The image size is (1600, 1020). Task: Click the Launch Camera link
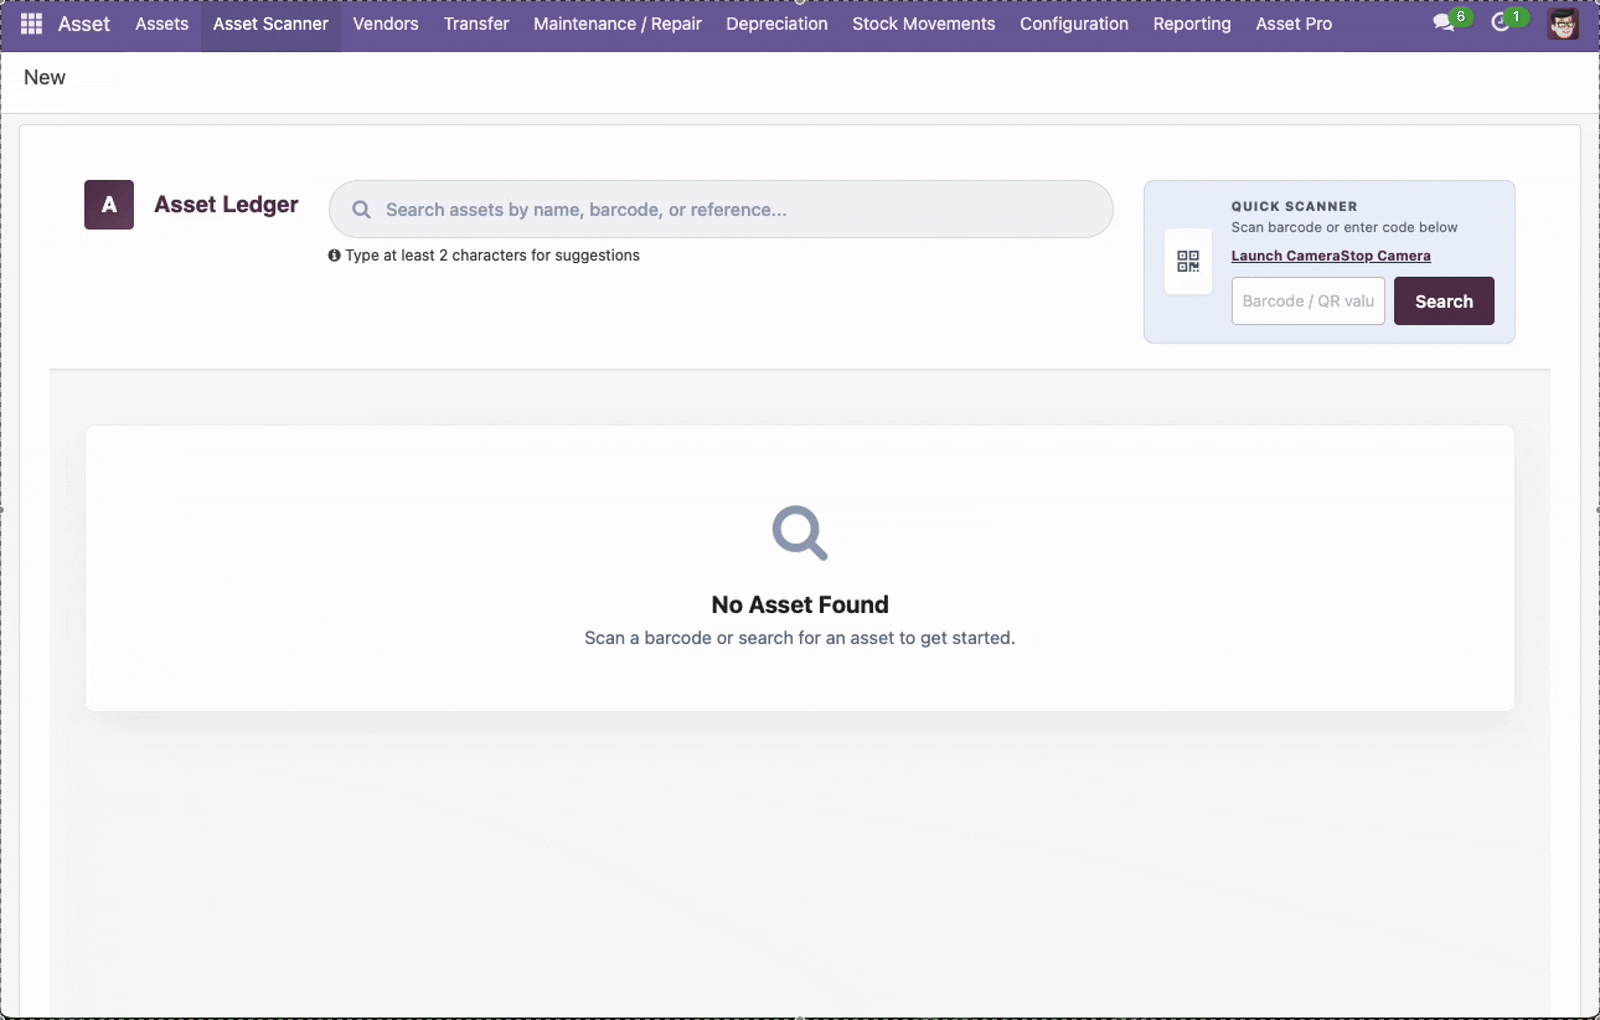tap(1286, 256)
